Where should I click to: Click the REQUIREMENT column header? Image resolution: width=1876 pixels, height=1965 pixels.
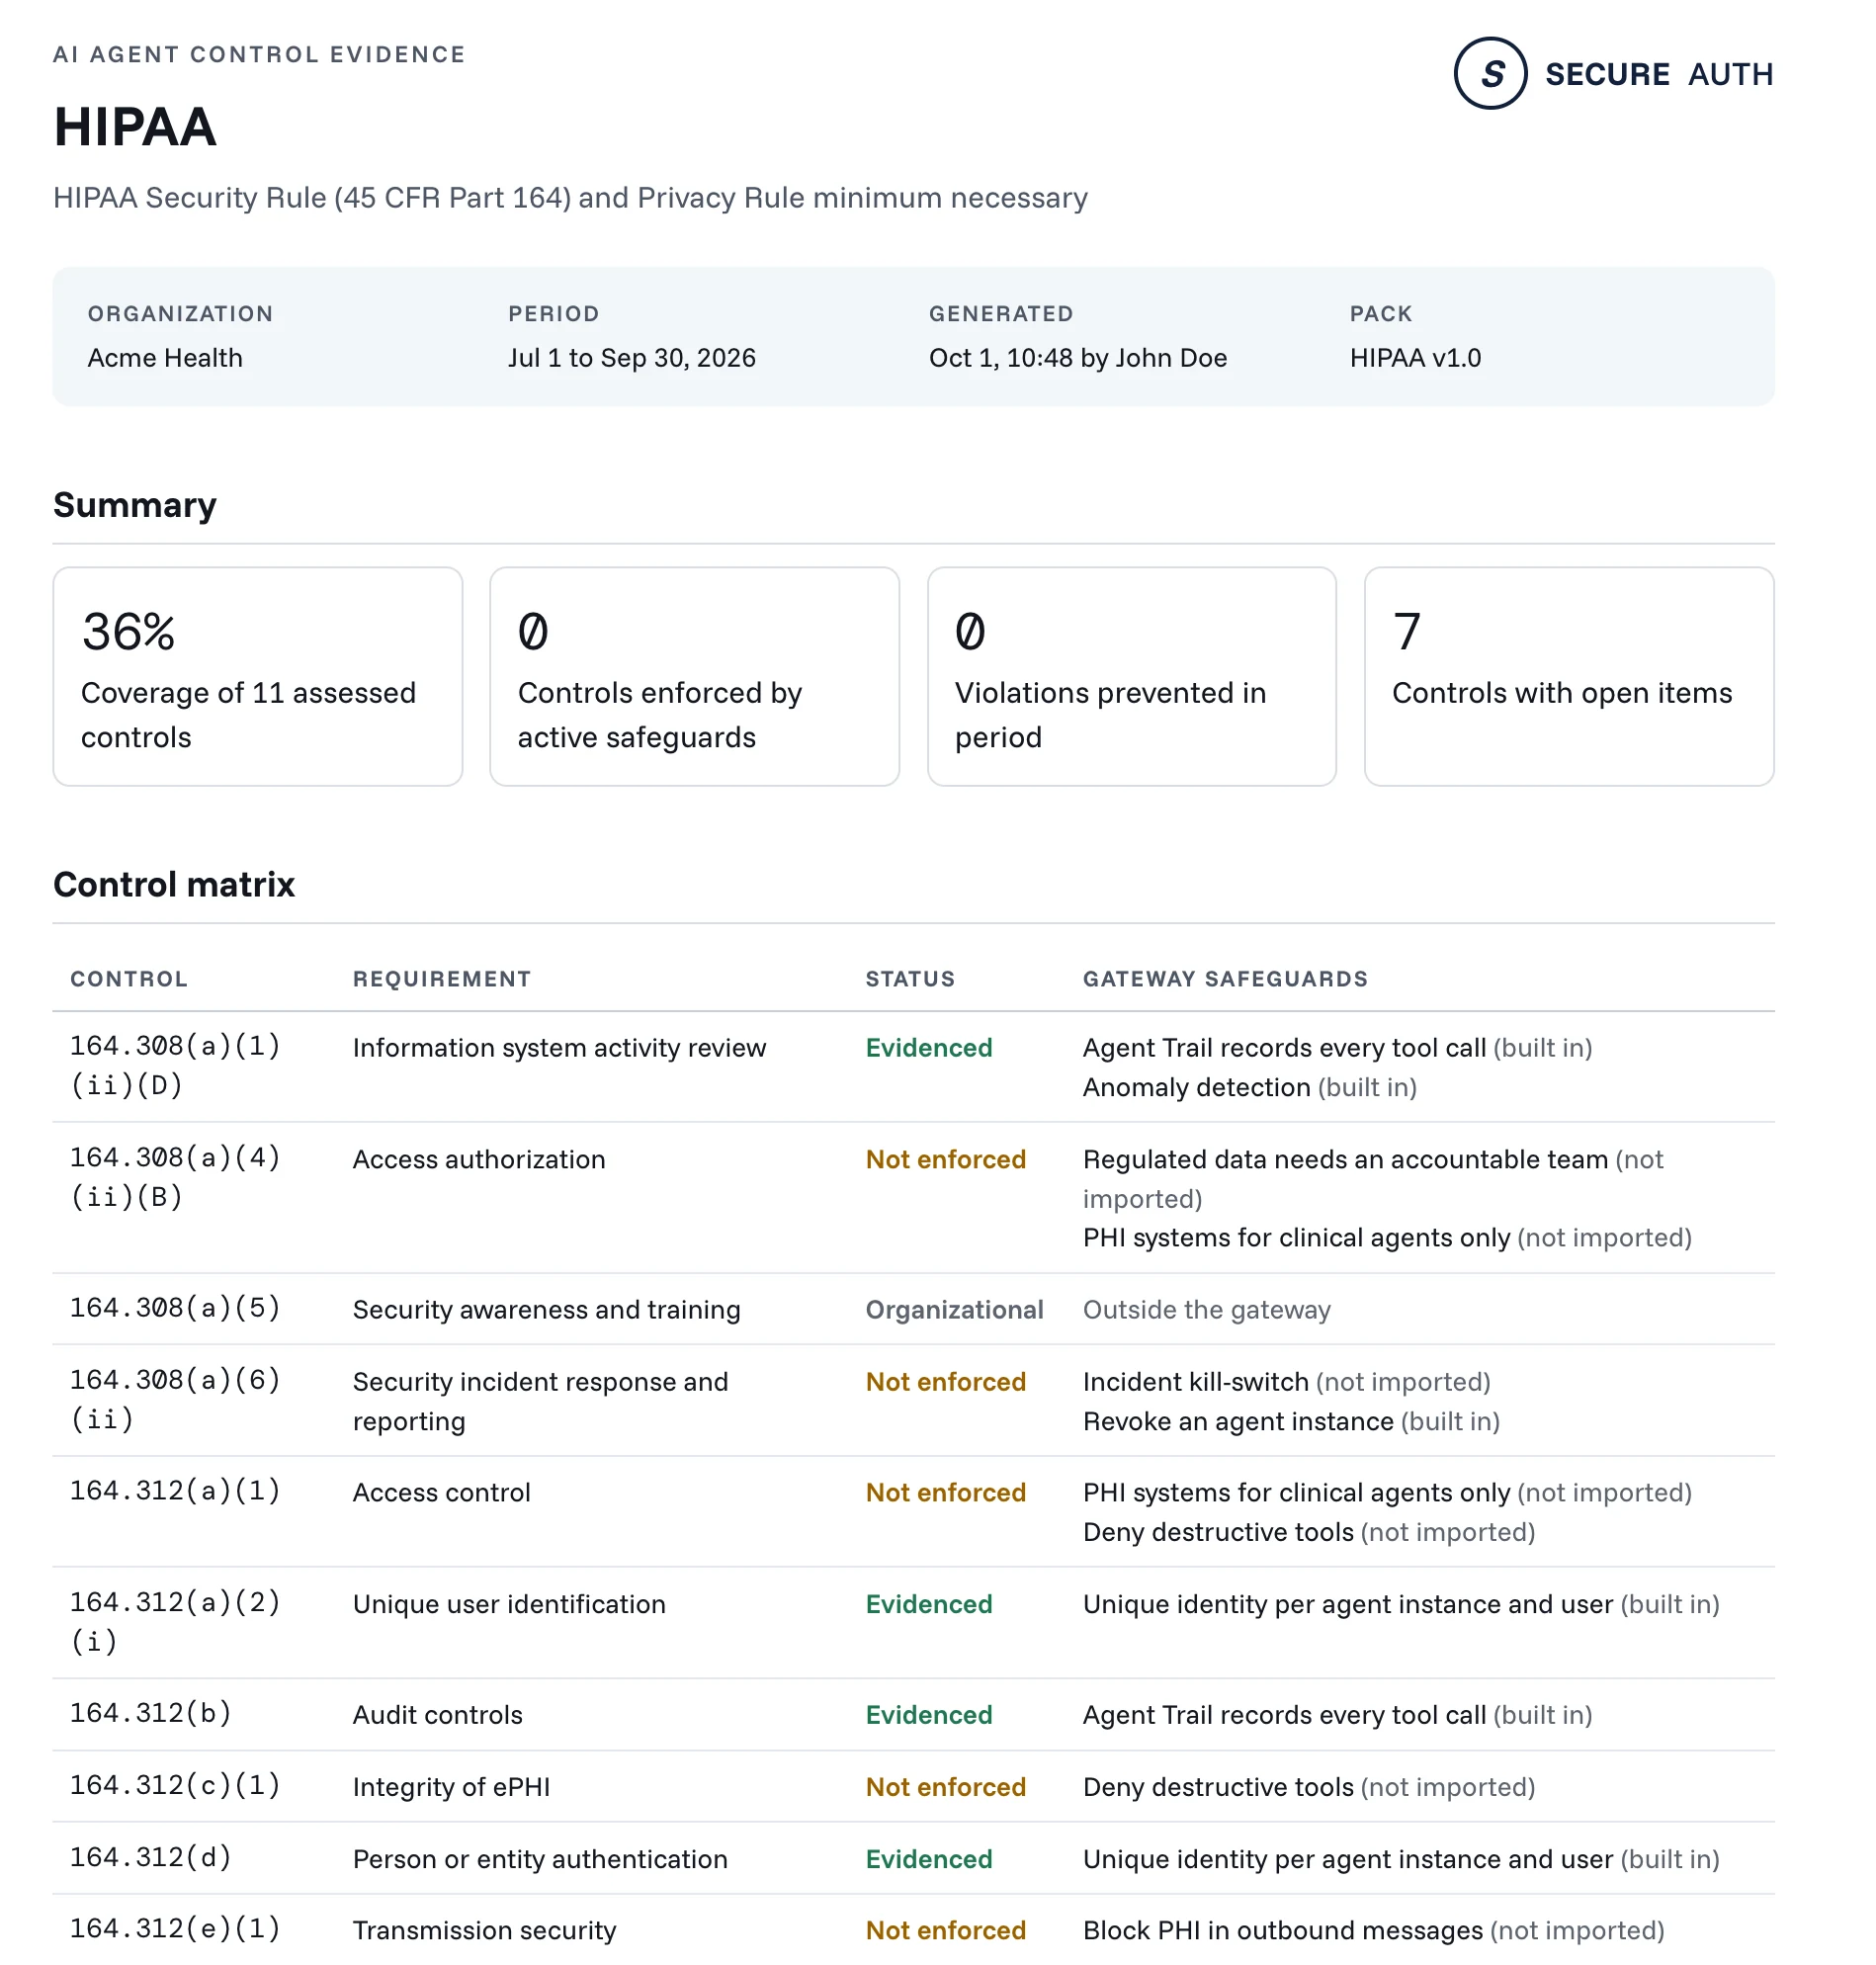pyautogui.click(x=442, y=979)
